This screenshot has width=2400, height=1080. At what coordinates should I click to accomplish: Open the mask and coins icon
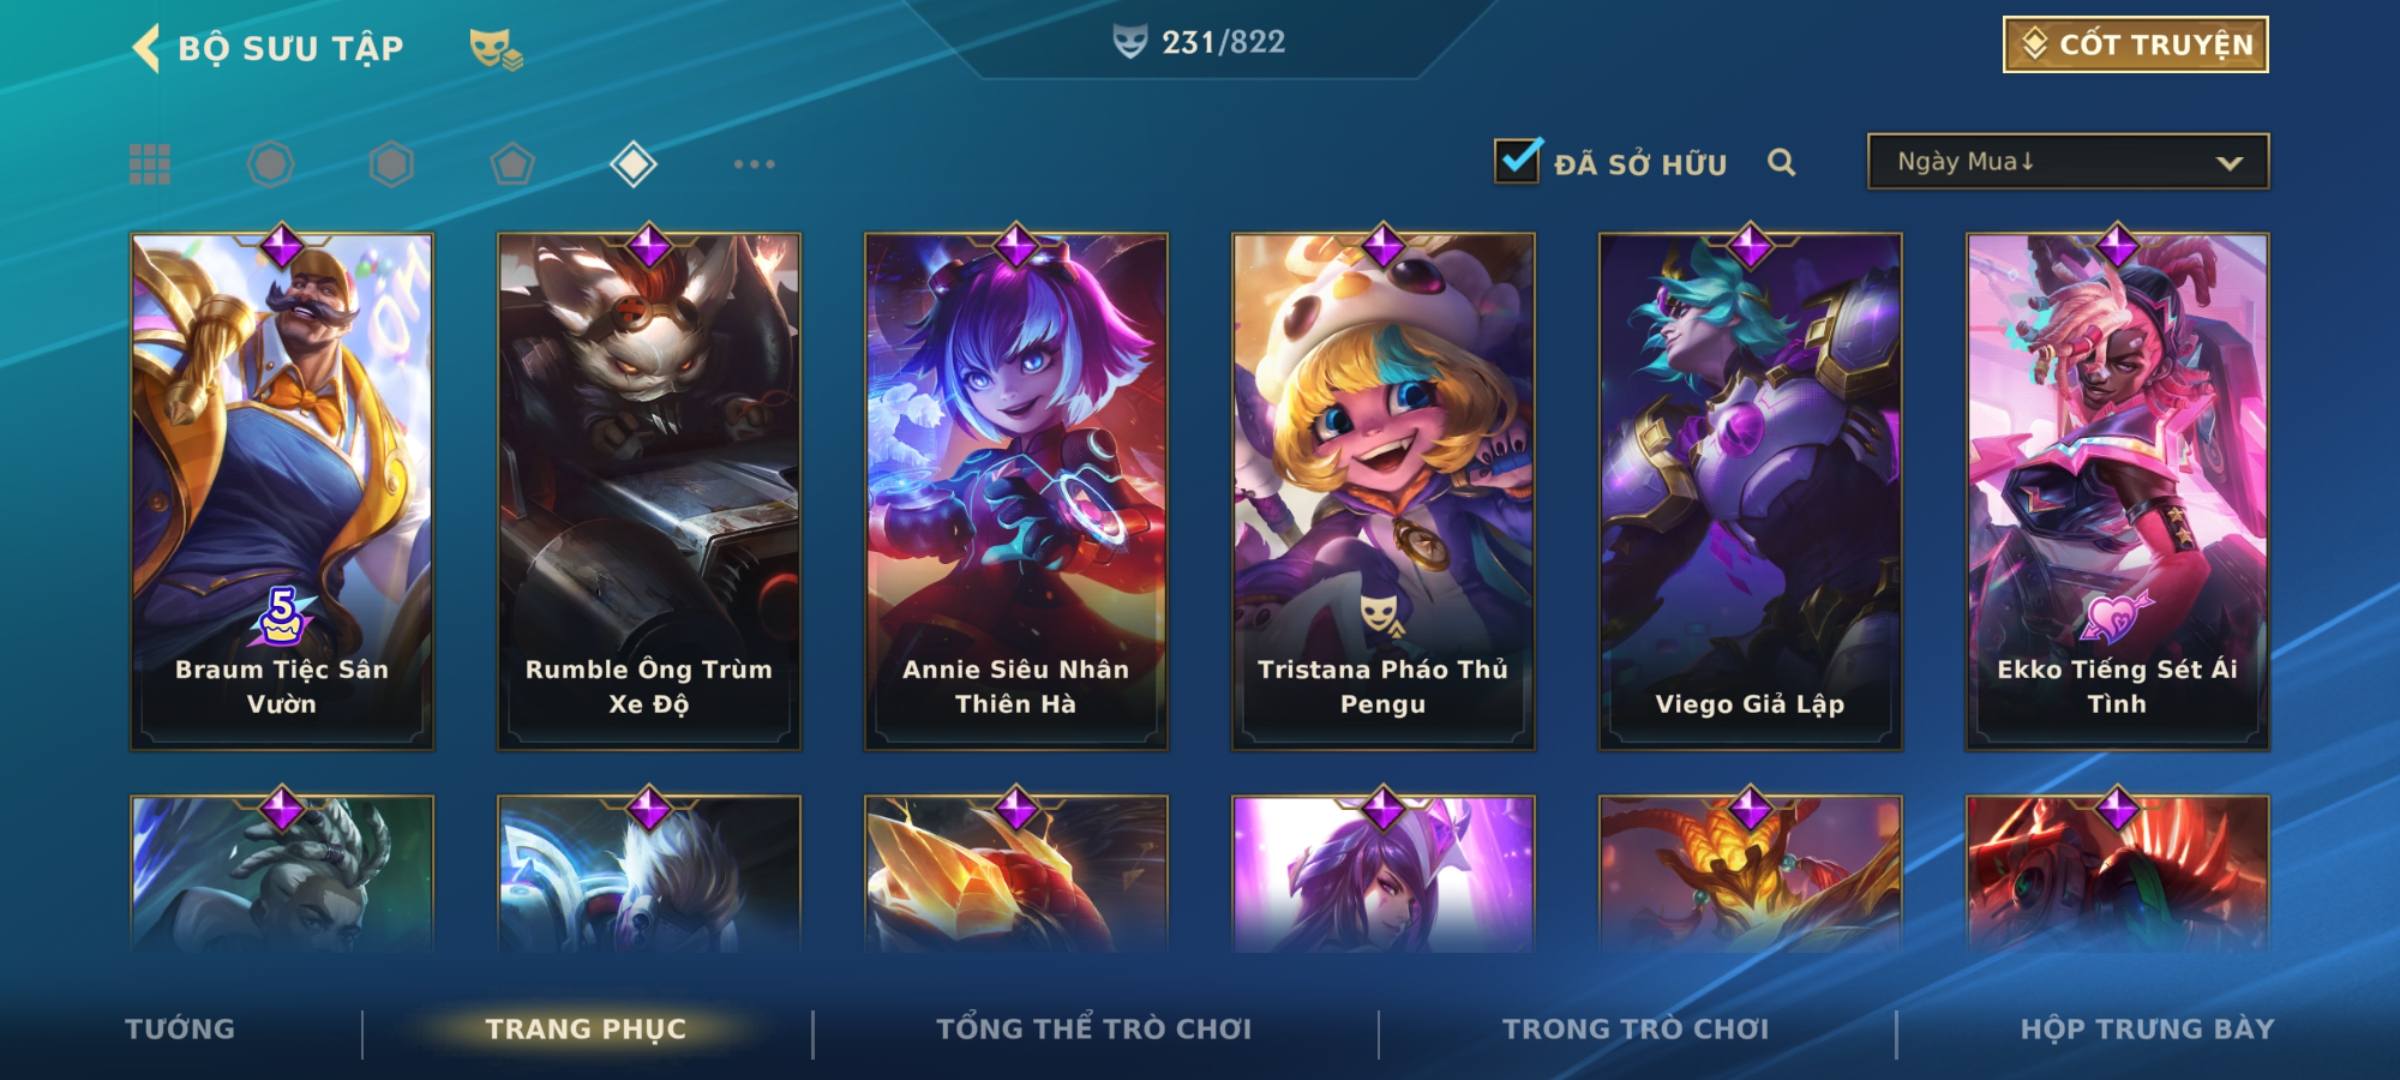[x=496, y=48]
